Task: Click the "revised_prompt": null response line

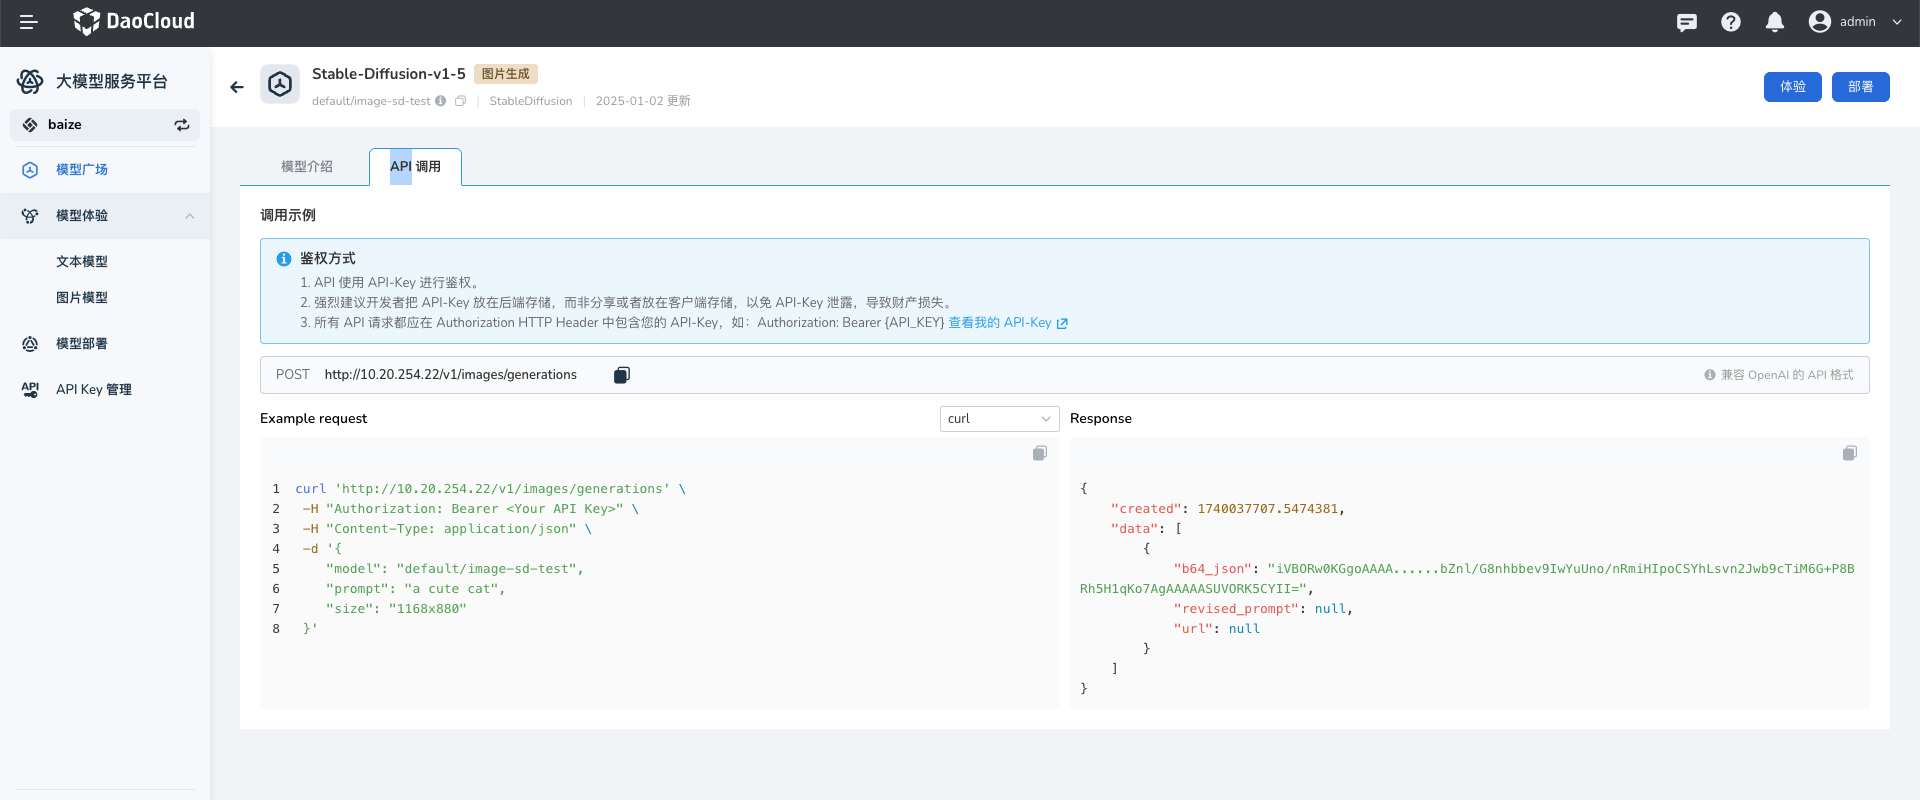Action: pos(1263,609)
